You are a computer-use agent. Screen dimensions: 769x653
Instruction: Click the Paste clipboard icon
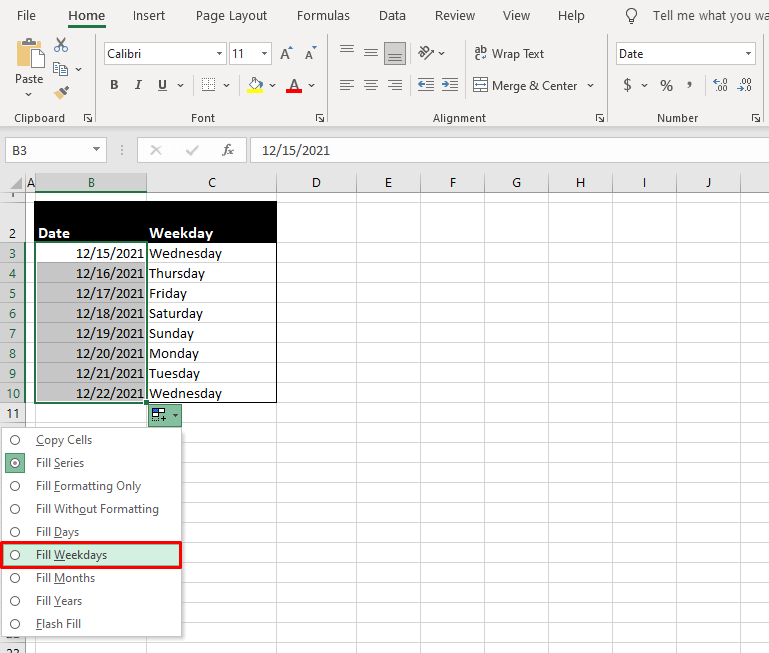pos(29,53)
